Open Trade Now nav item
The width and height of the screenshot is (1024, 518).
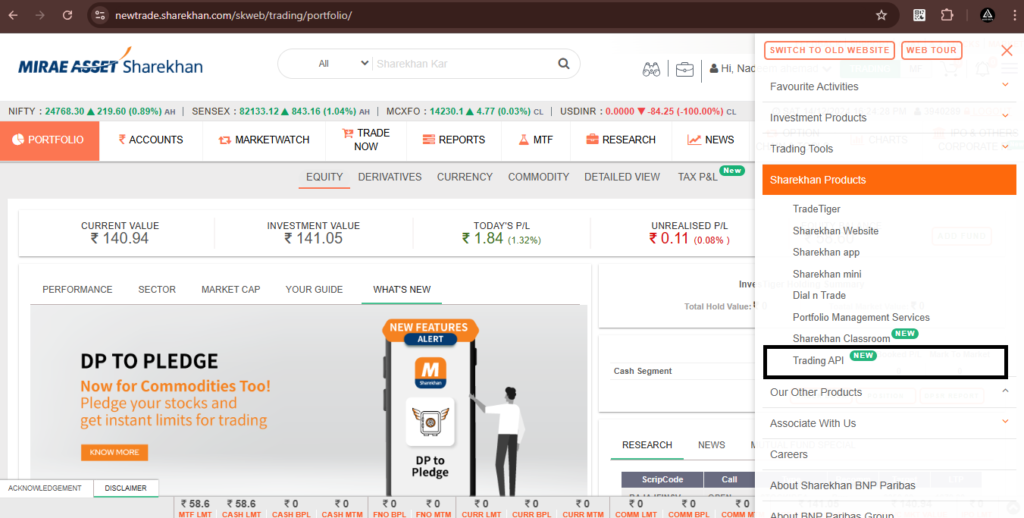[366, 140]
